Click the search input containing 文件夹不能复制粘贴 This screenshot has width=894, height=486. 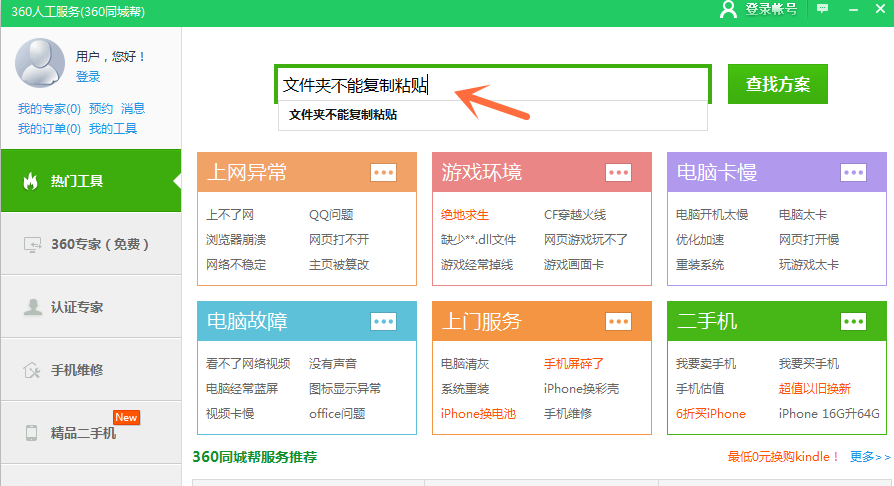tap(493, 84)
